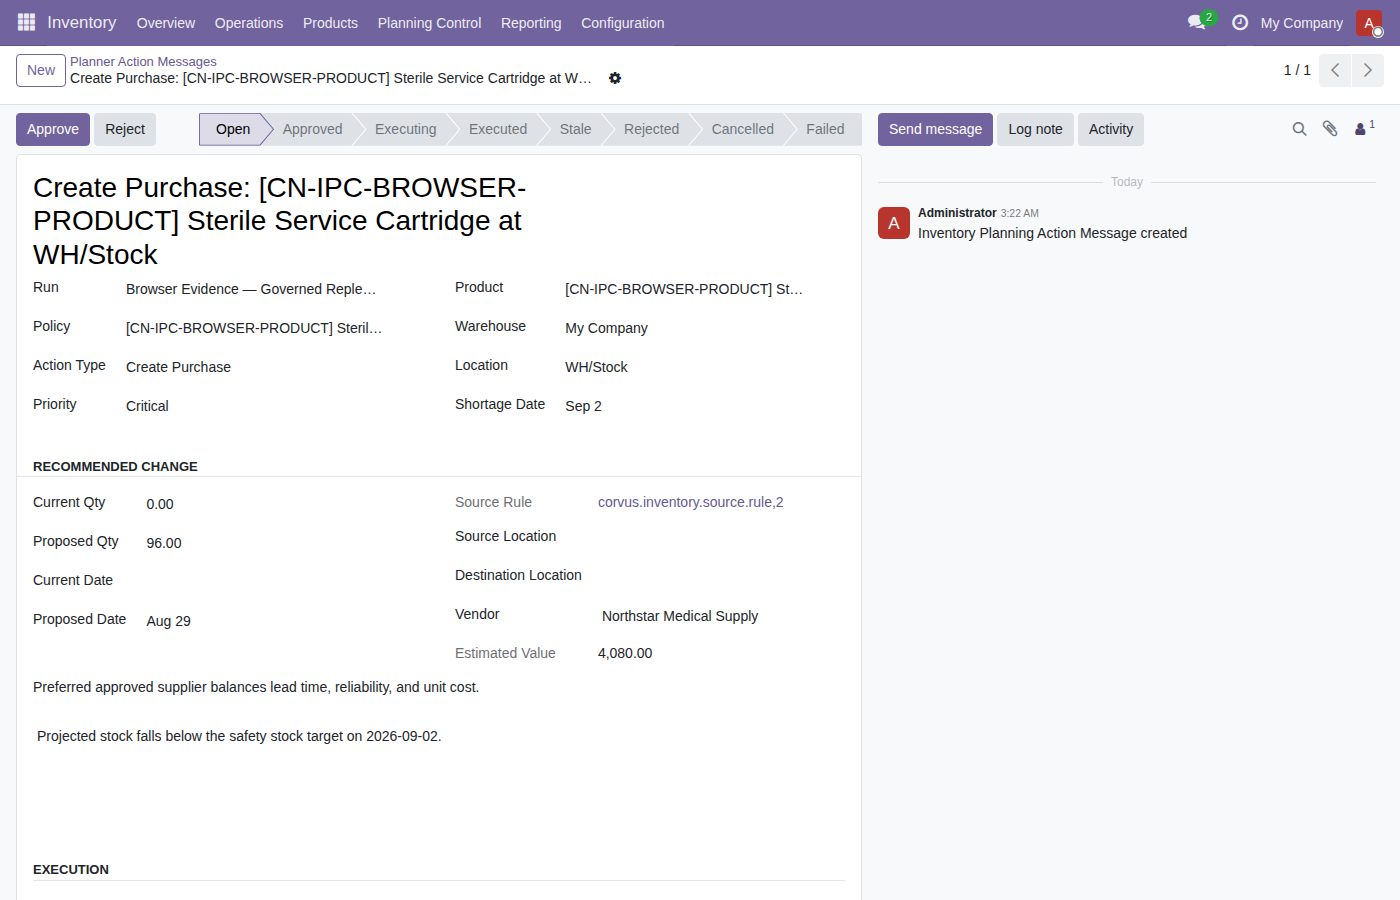Select the Open status stage
The image size is (1400, 900).
click(233, 129)
